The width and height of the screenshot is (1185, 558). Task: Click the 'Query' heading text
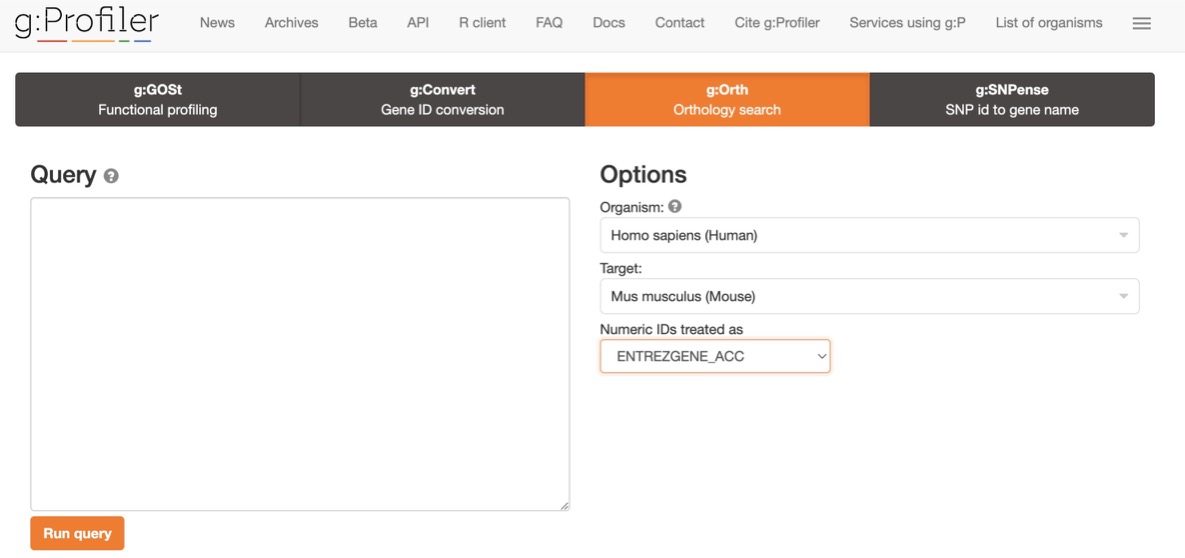pos(63,175)
